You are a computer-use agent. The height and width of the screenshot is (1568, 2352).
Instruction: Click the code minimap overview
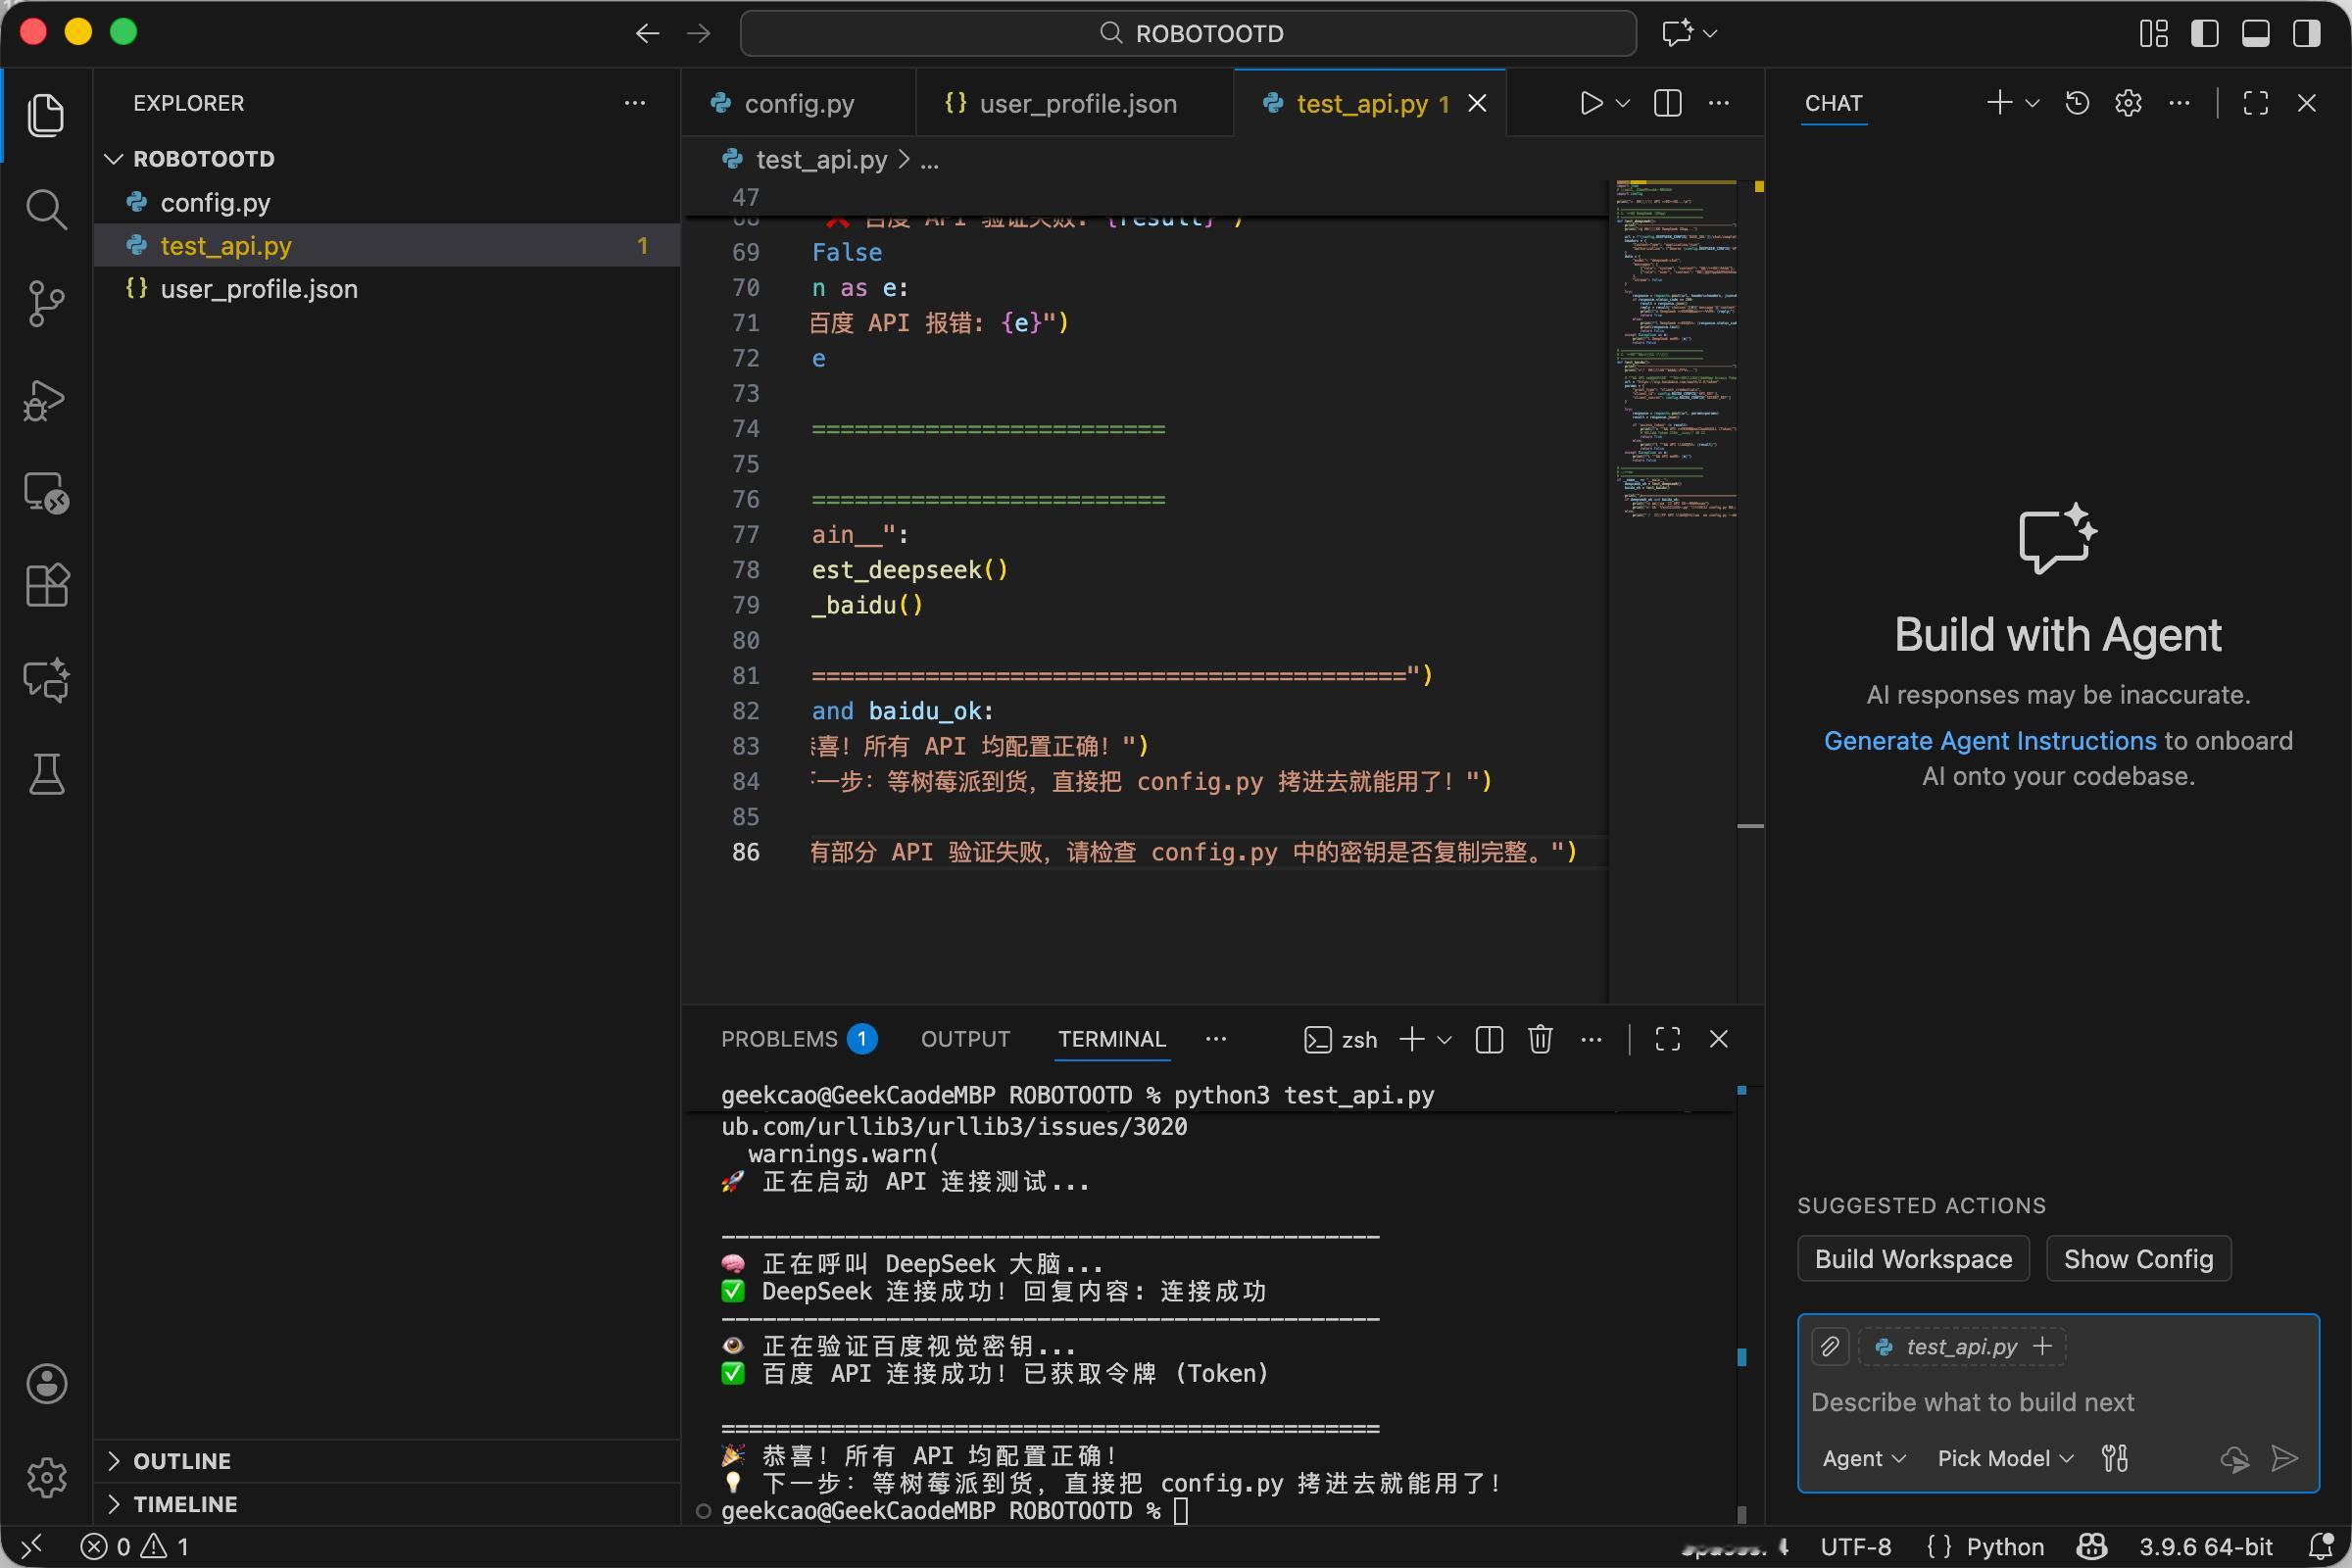[x=1676, y=350]
